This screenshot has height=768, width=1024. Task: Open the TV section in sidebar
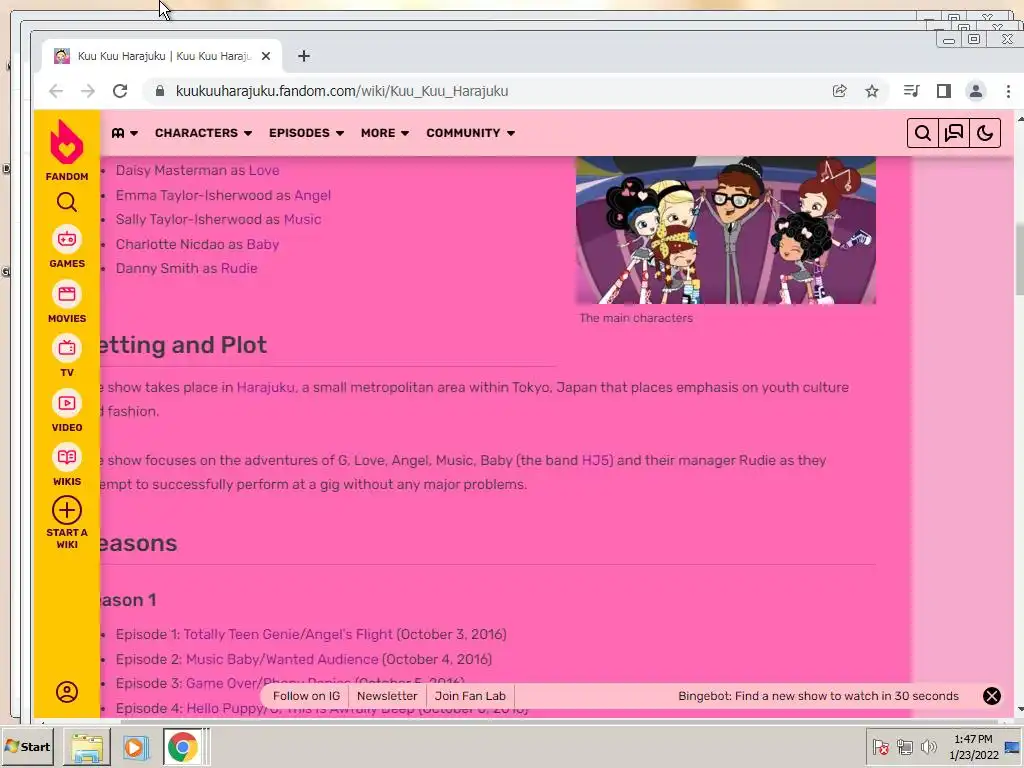pos(67,357)
